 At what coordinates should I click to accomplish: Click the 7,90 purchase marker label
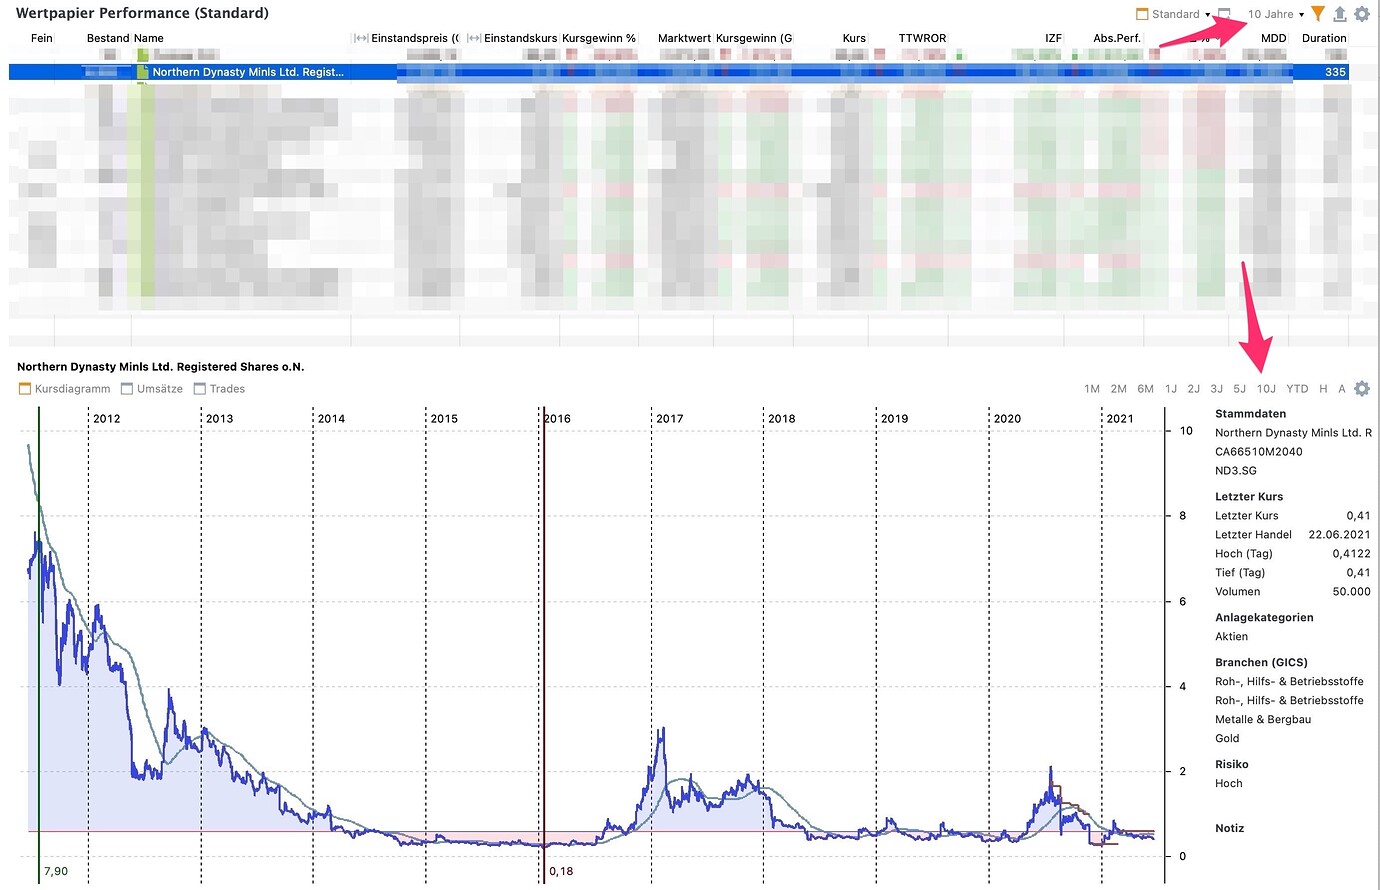(56, 871)
